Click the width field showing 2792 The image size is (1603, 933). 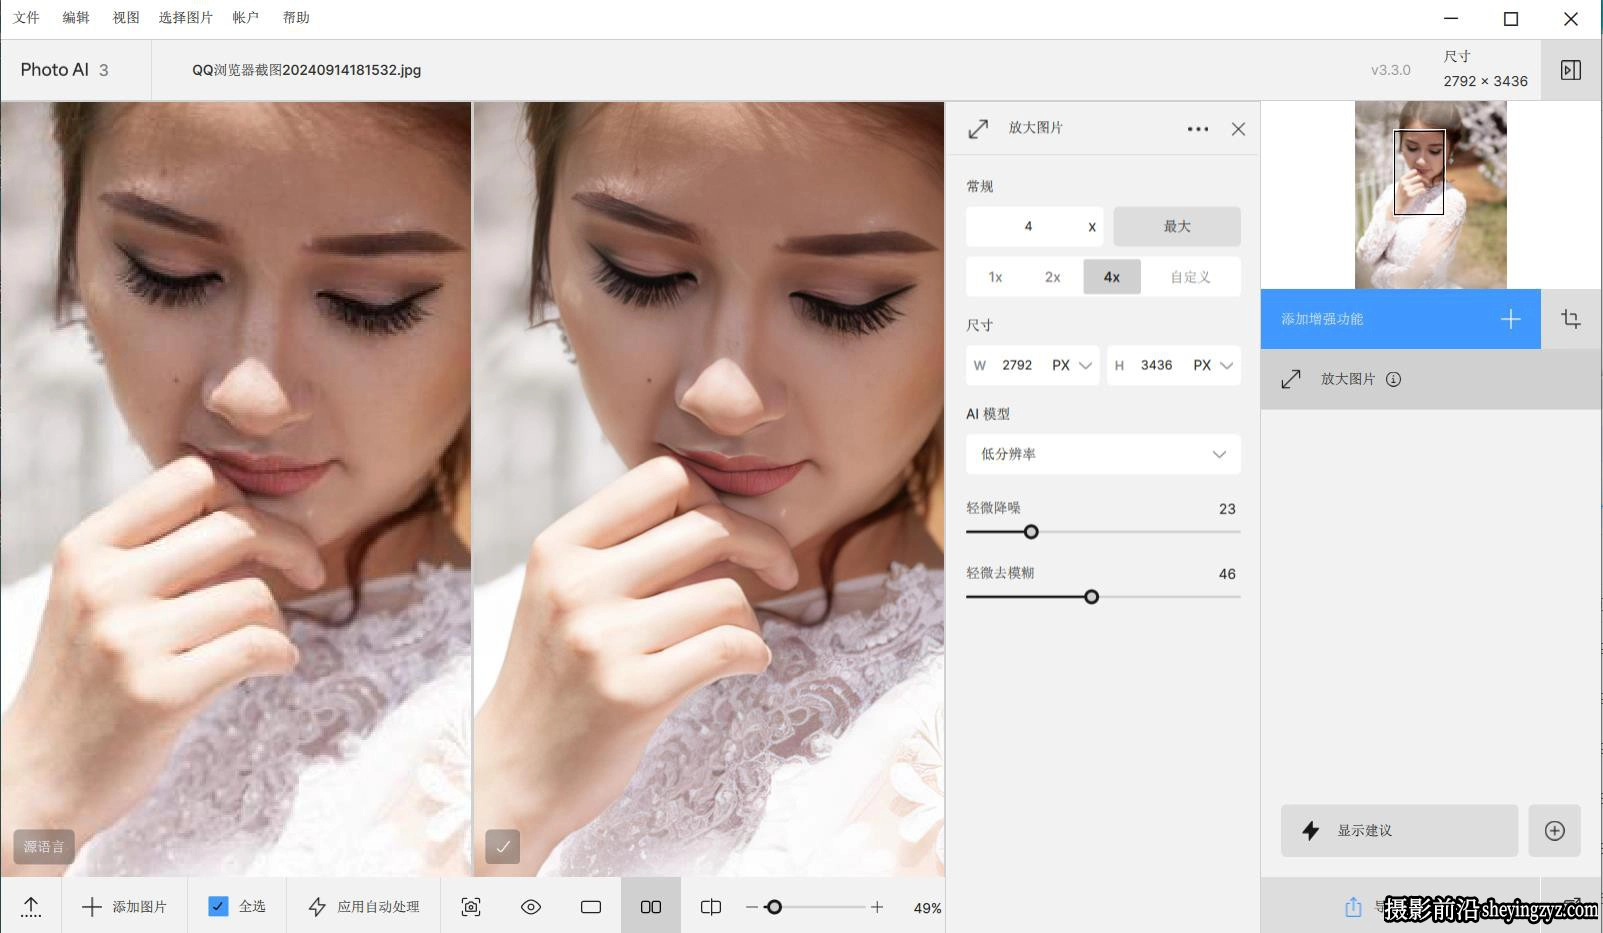click(1017, 365)
